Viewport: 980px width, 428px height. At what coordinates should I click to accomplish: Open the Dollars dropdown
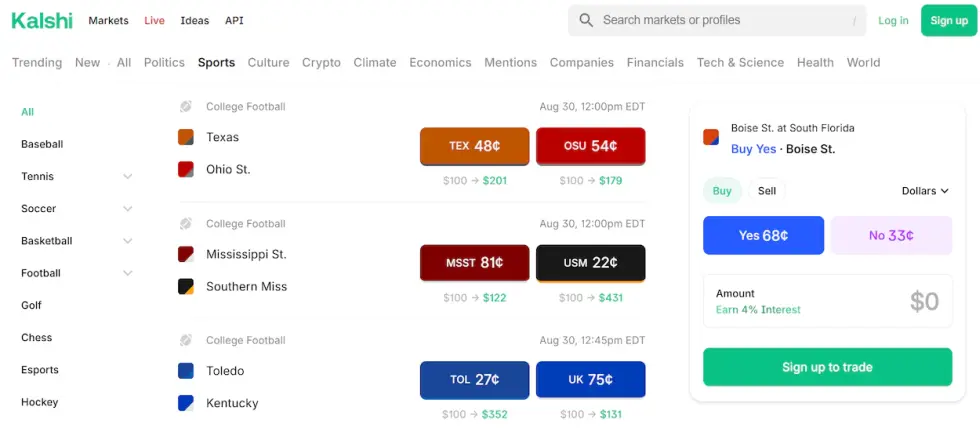[x=925, y=191]
